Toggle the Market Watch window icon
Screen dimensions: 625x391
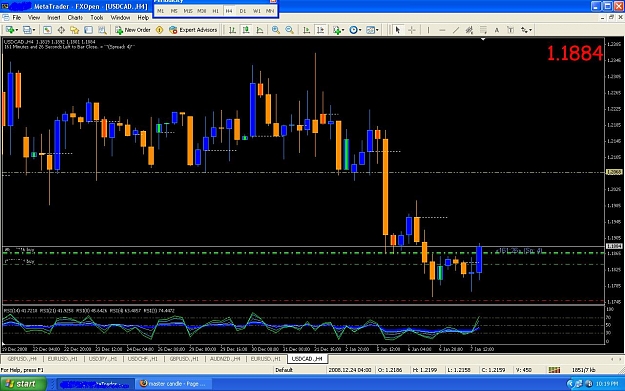(x=47, y=30)
